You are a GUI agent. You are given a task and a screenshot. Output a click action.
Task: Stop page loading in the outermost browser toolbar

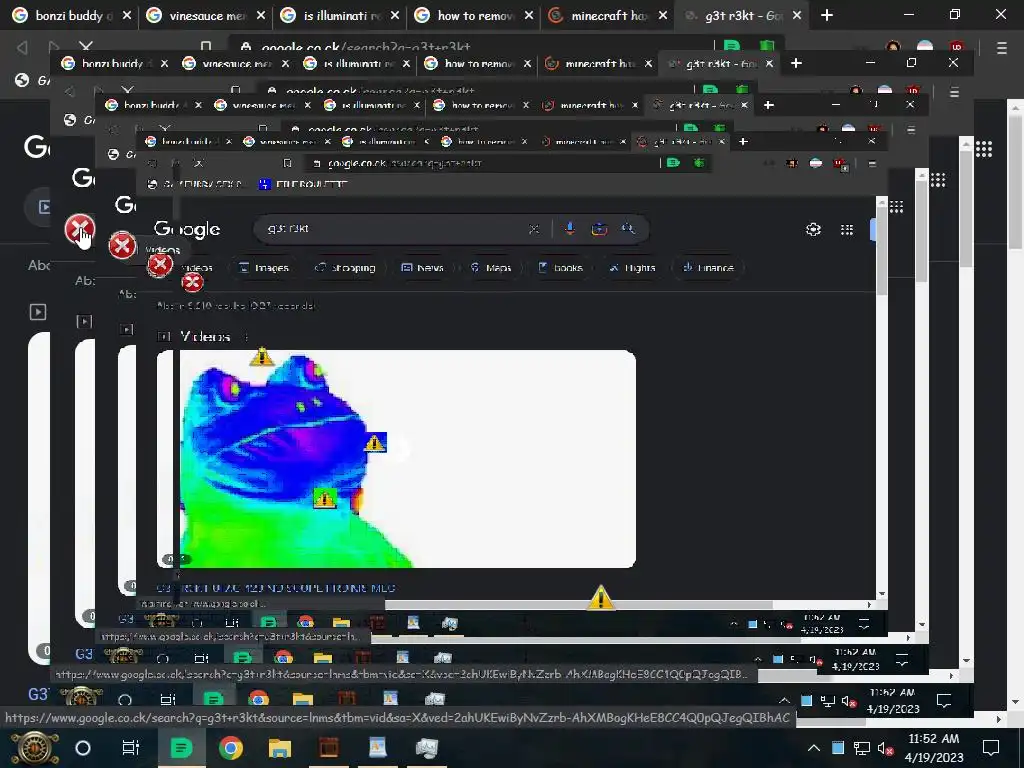point(86,46)
